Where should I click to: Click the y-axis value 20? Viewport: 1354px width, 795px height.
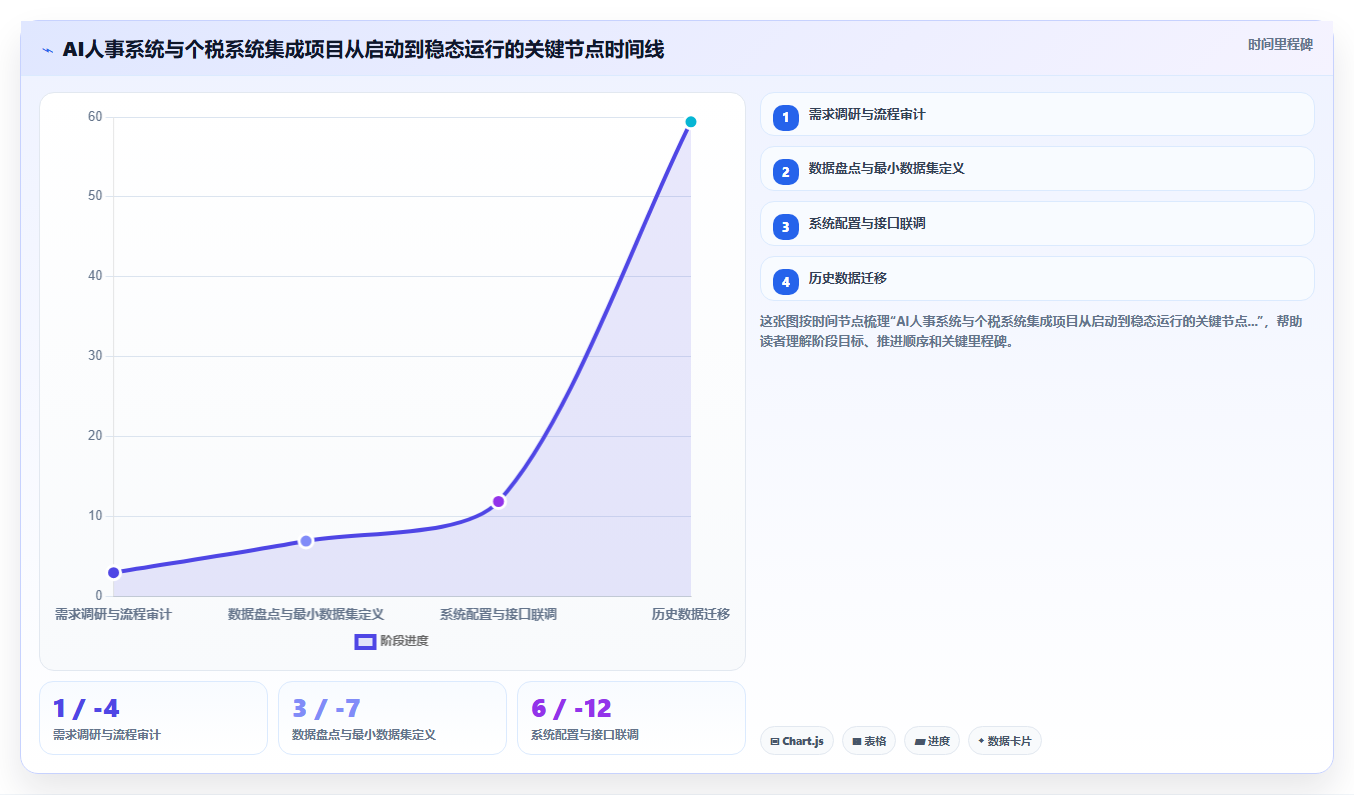[95, 436]
